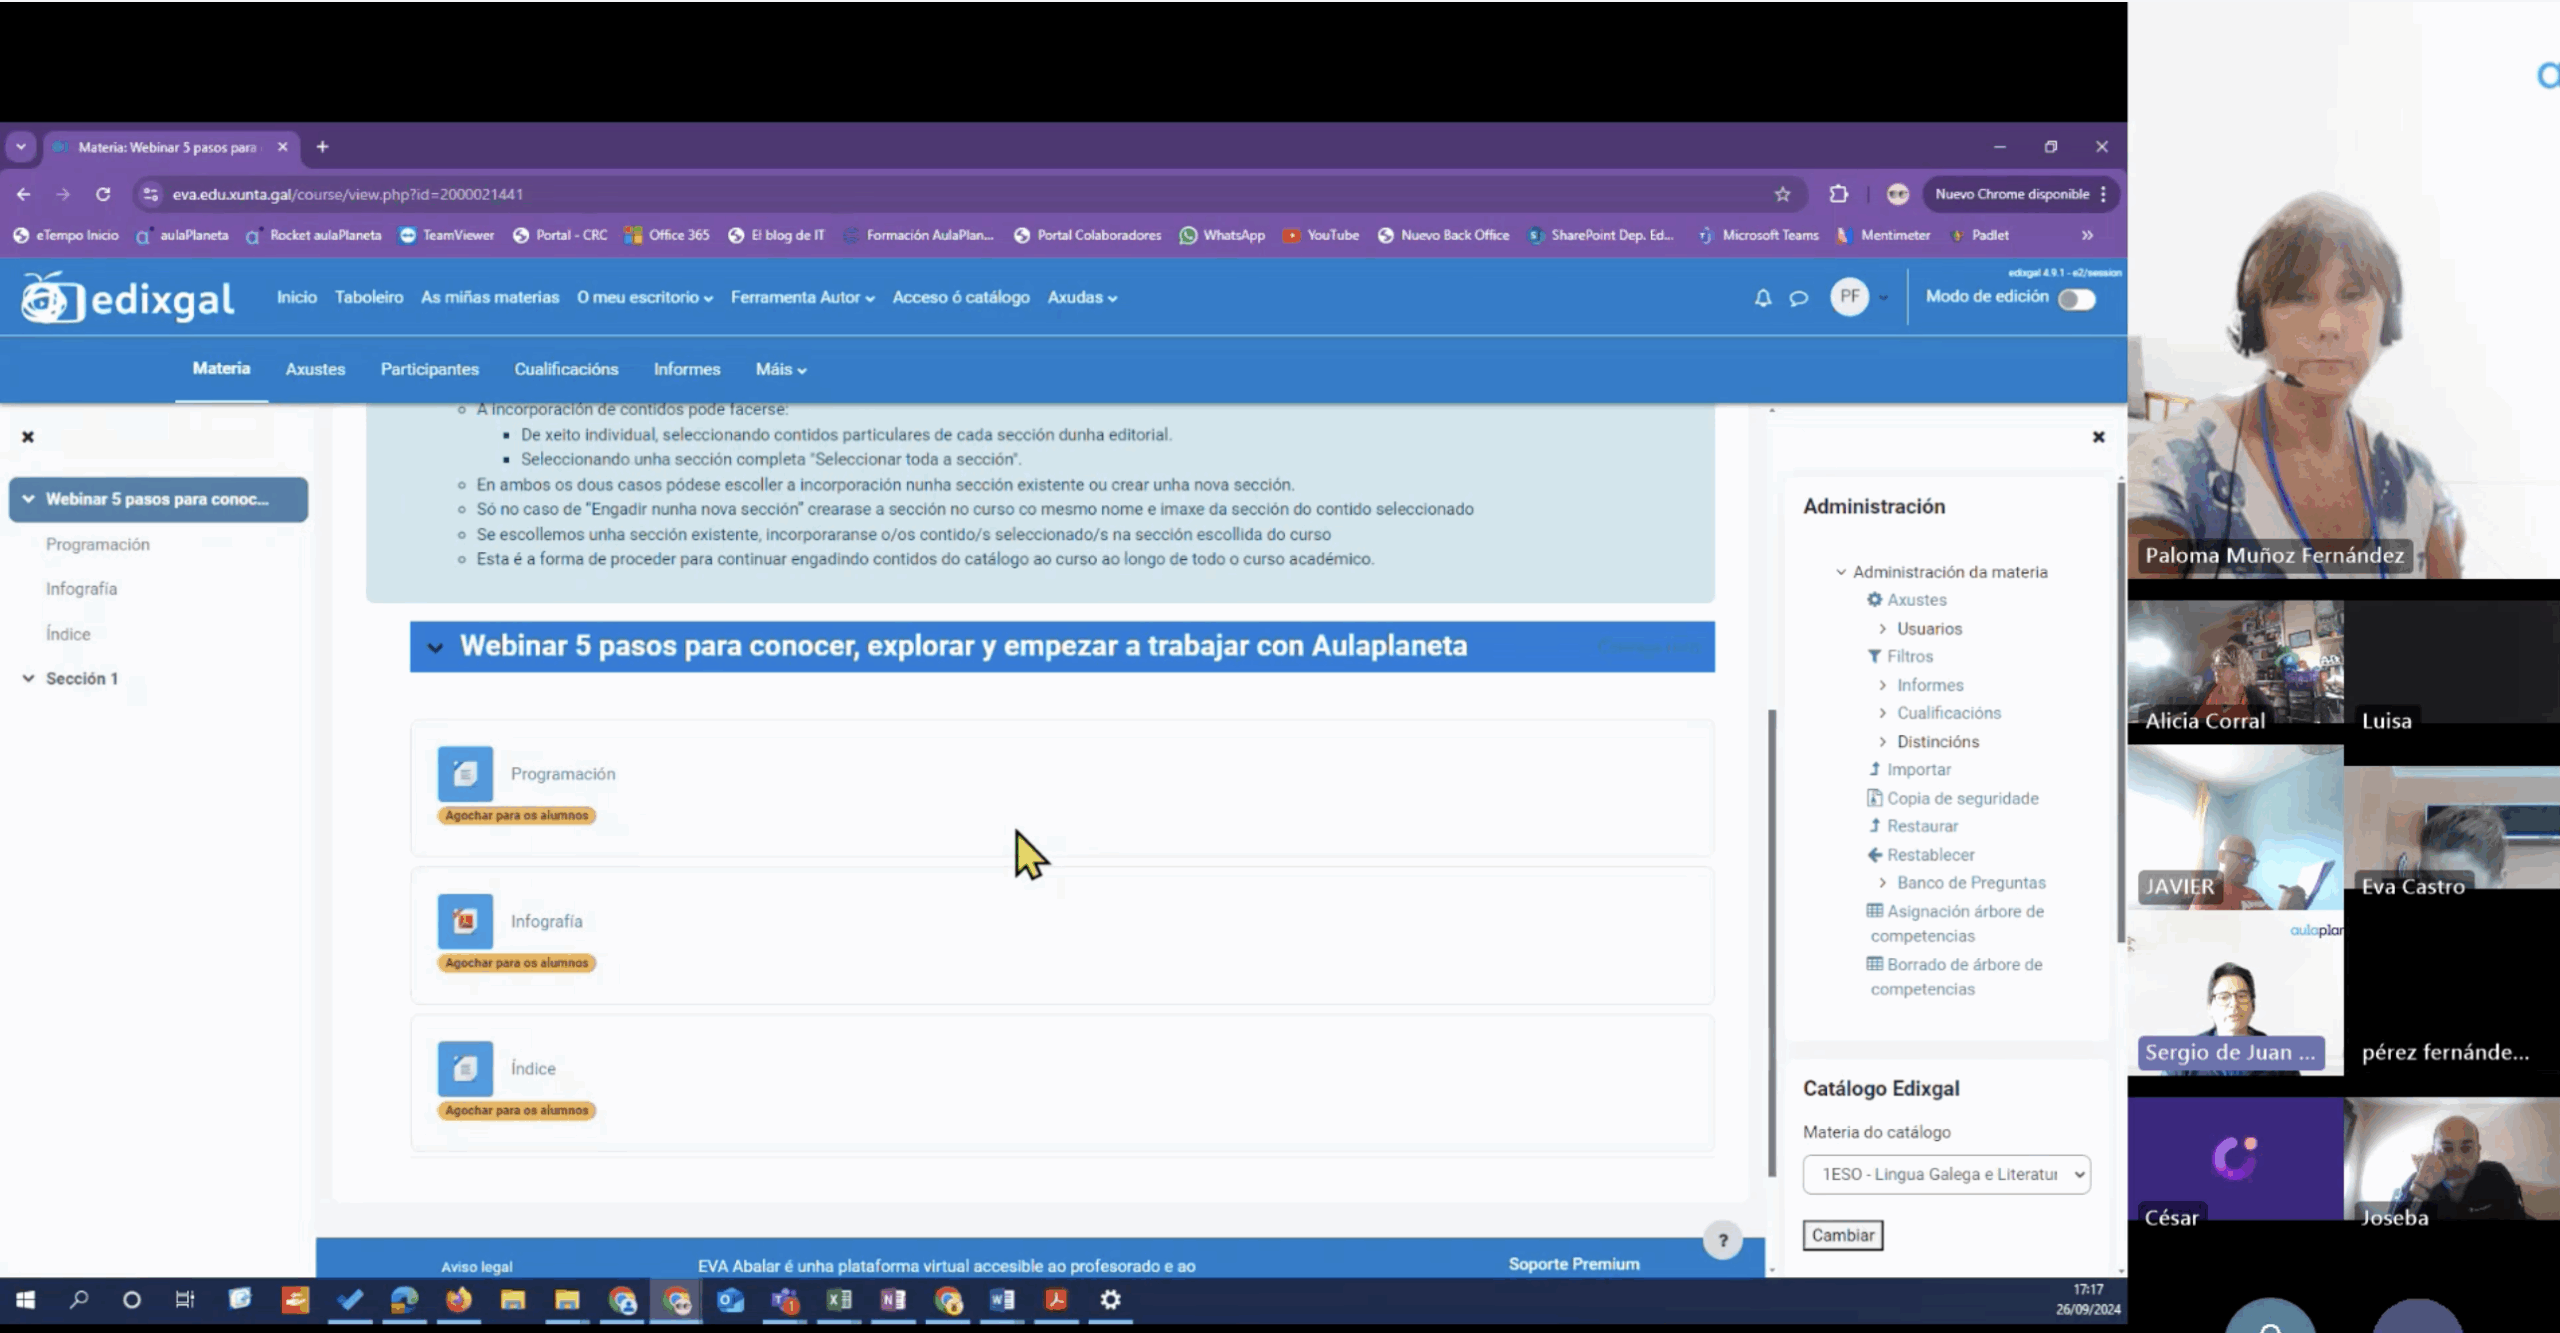The height and width of the screenshot is (1333, 2560).
Task: Click the Infografía file icon
Action: click(x=465, y=921)
